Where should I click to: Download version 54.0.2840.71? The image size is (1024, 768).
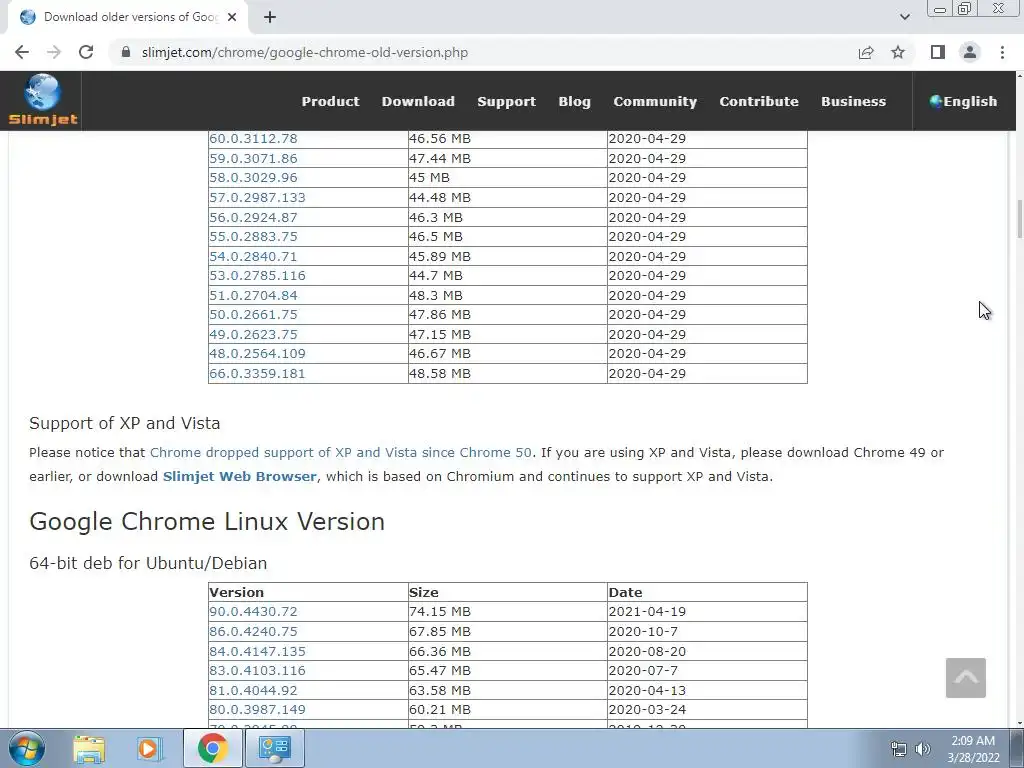[x=253, y=256]
